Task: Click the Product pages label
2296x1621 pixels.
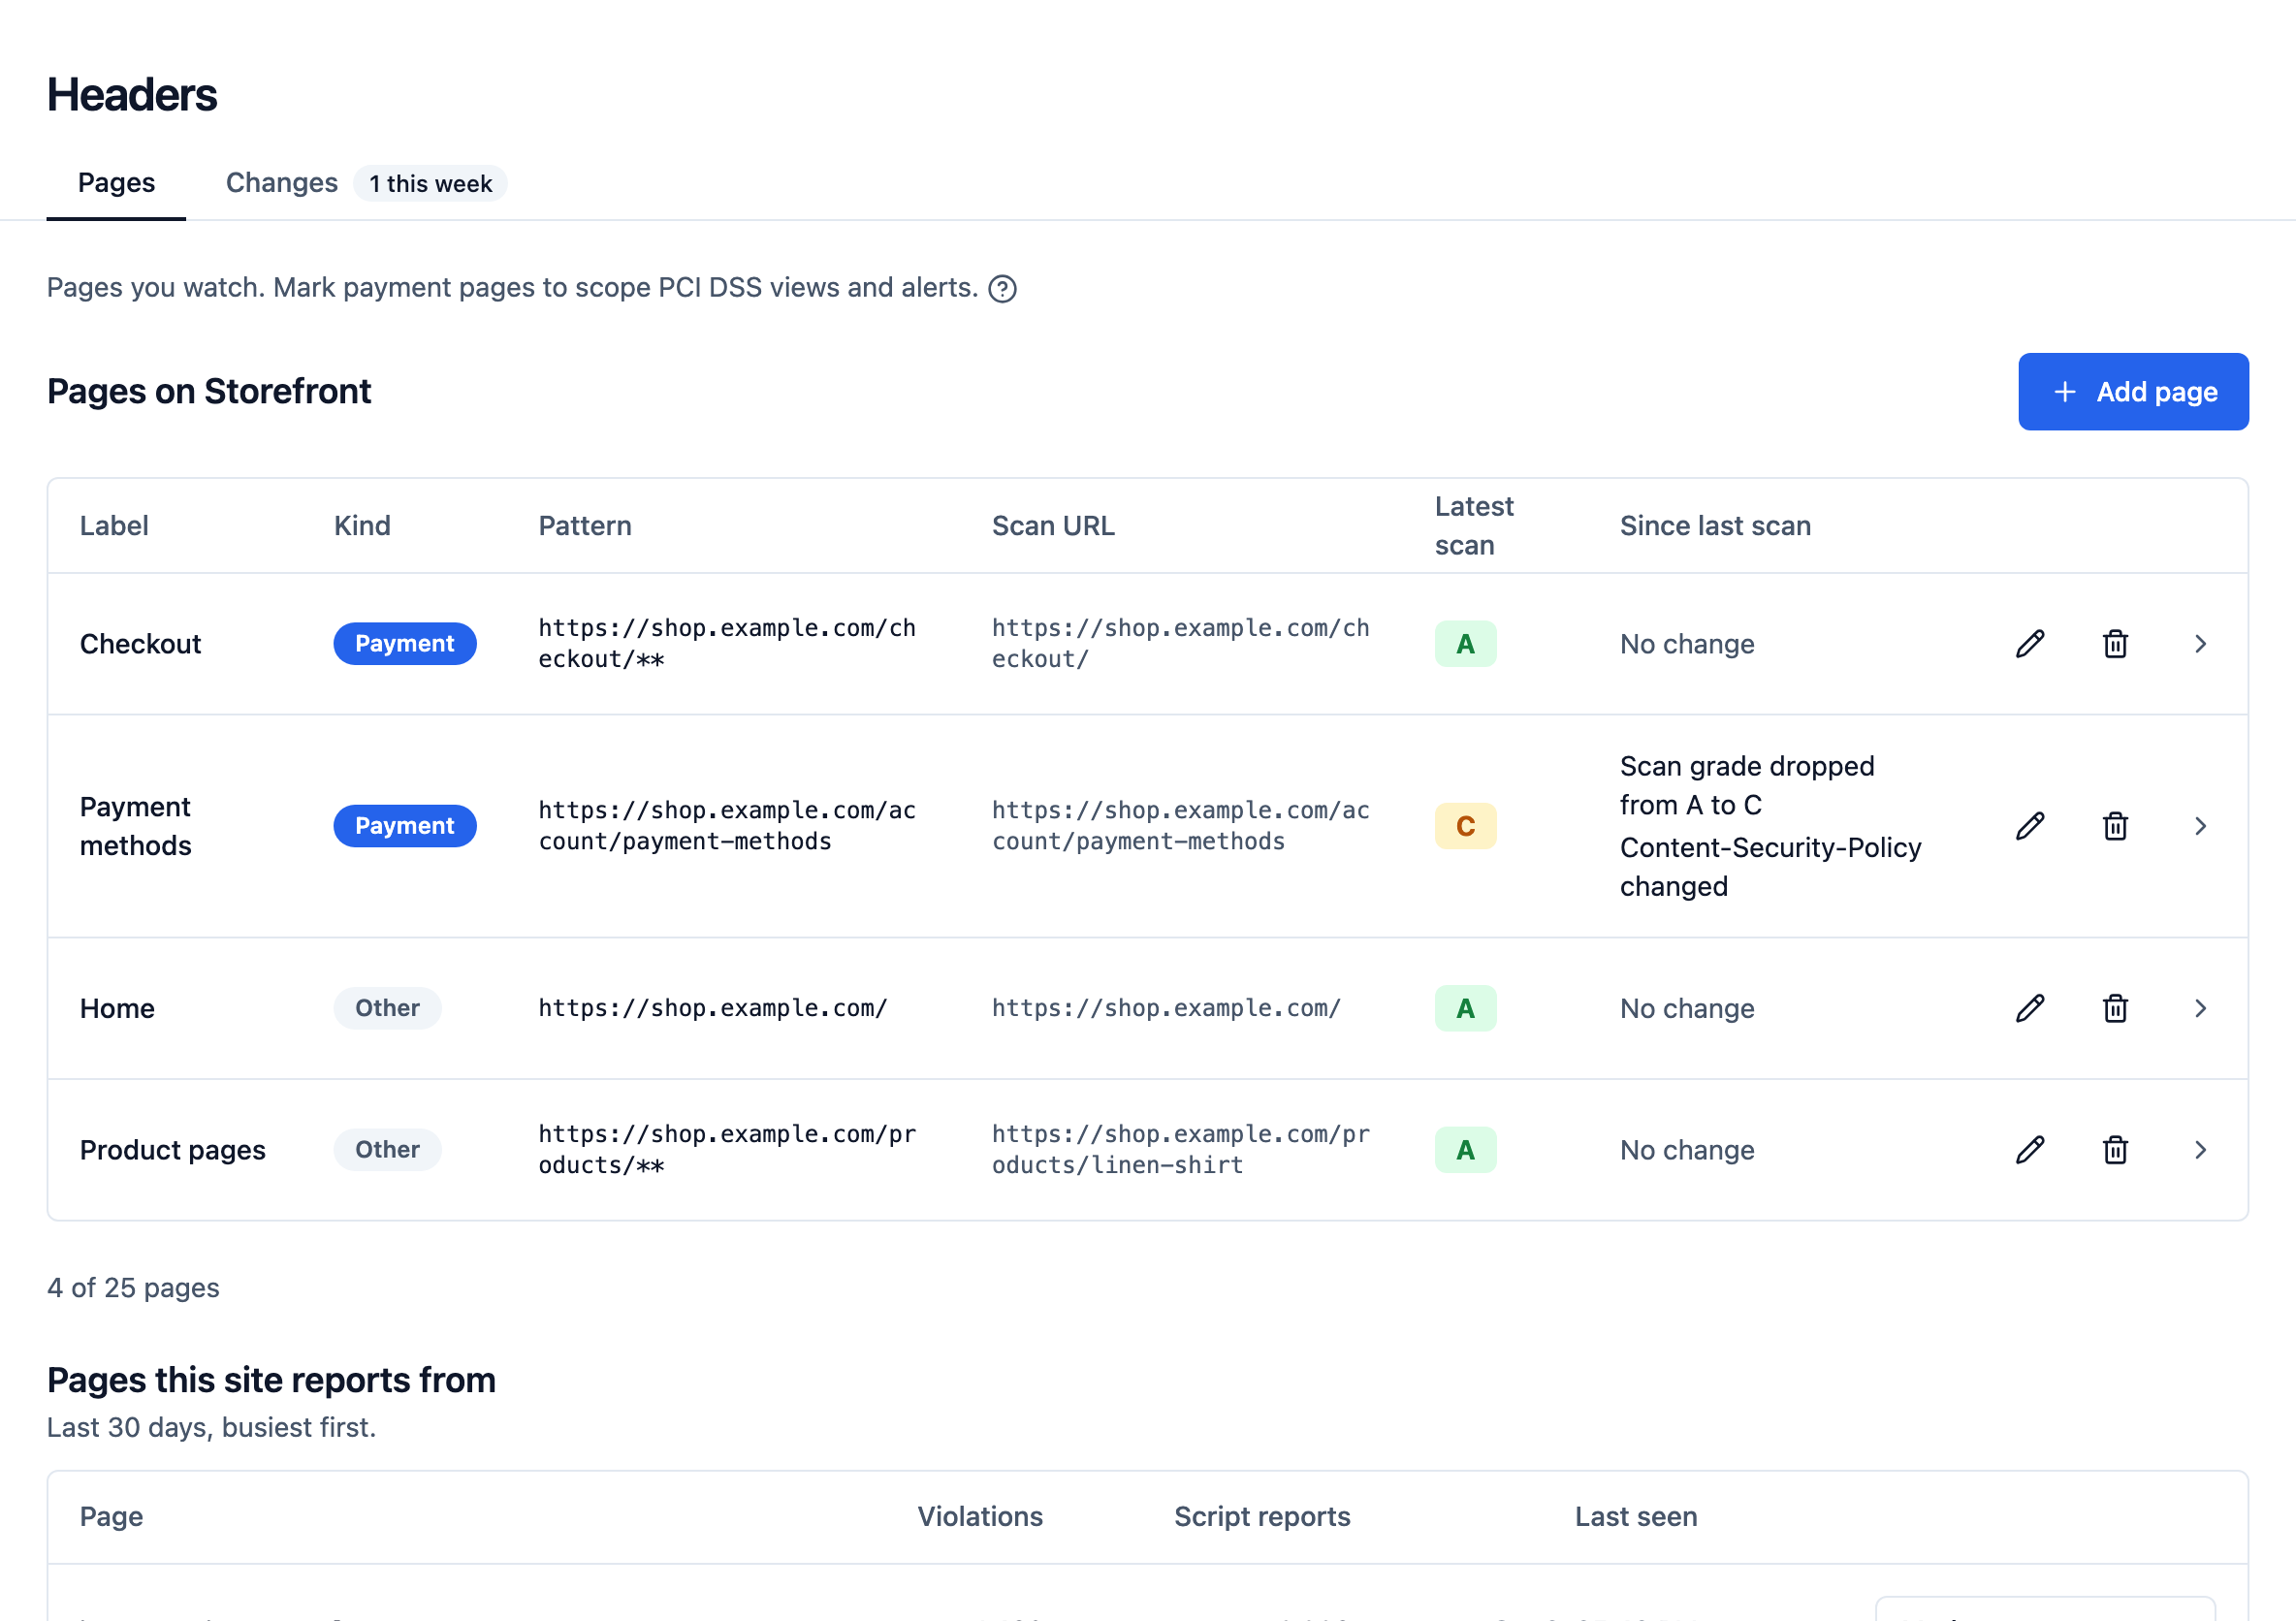Action: 173,1150
